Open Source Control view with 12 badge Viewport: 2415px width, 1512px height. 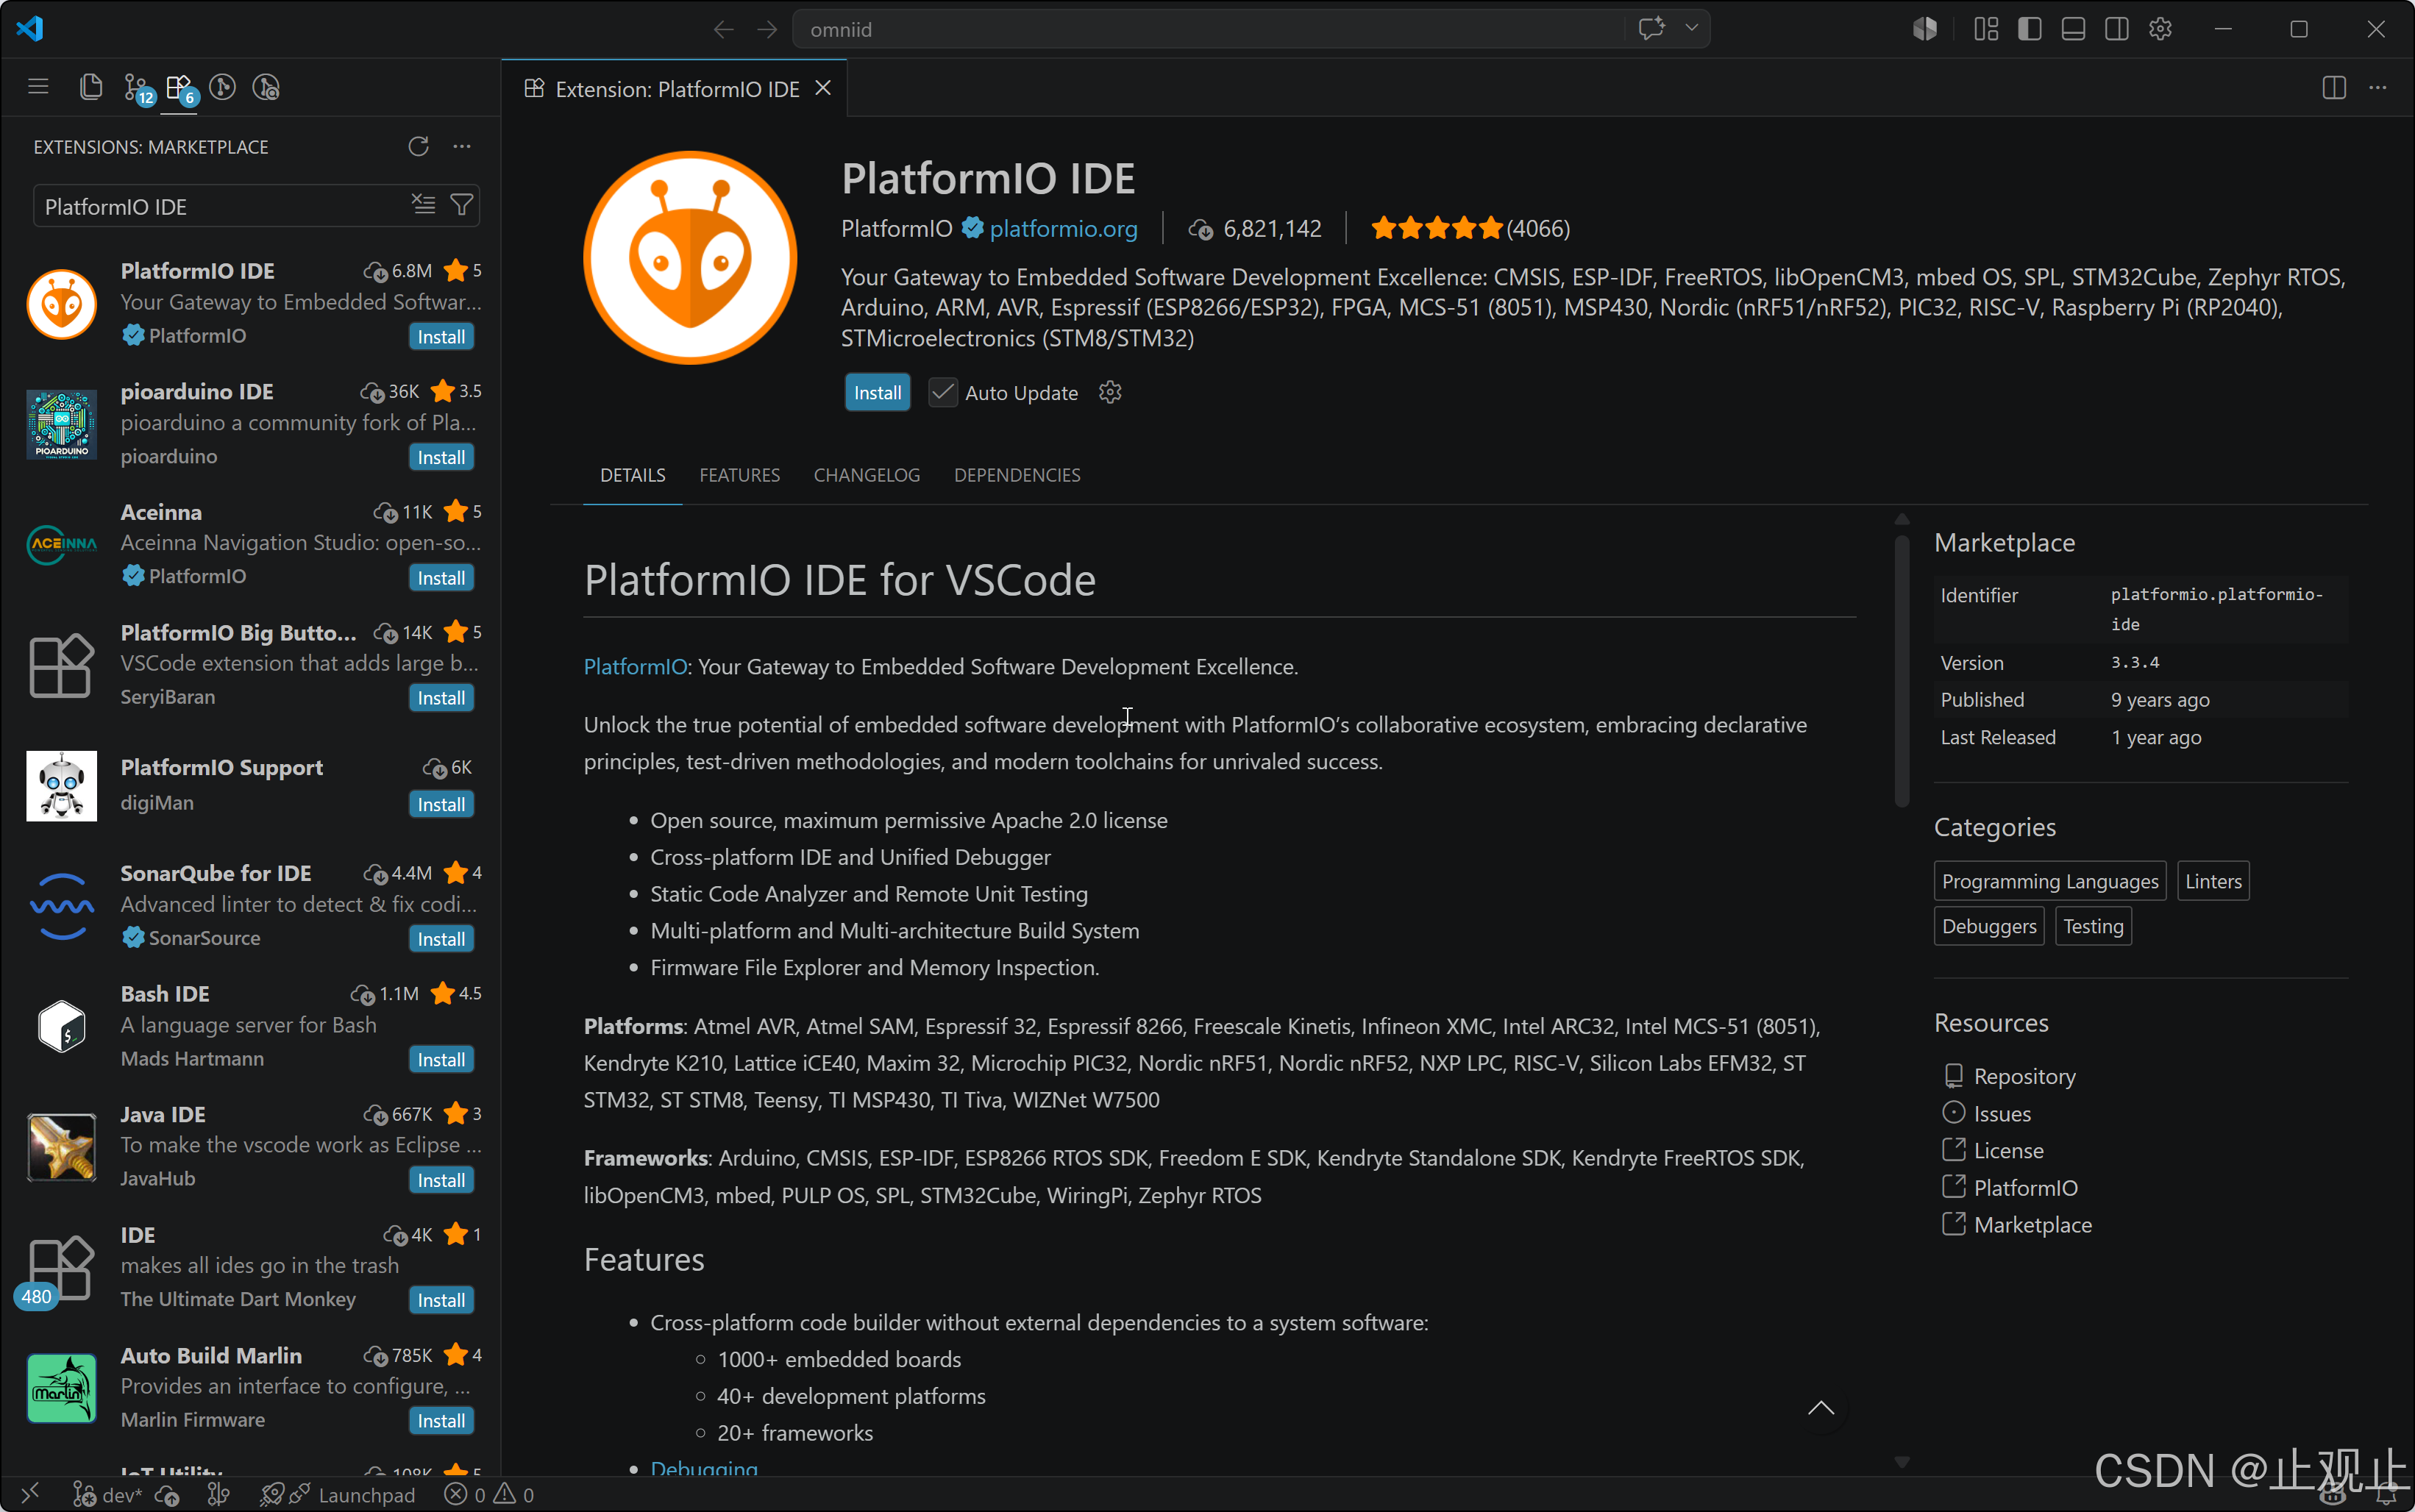[x=137, y=88]
